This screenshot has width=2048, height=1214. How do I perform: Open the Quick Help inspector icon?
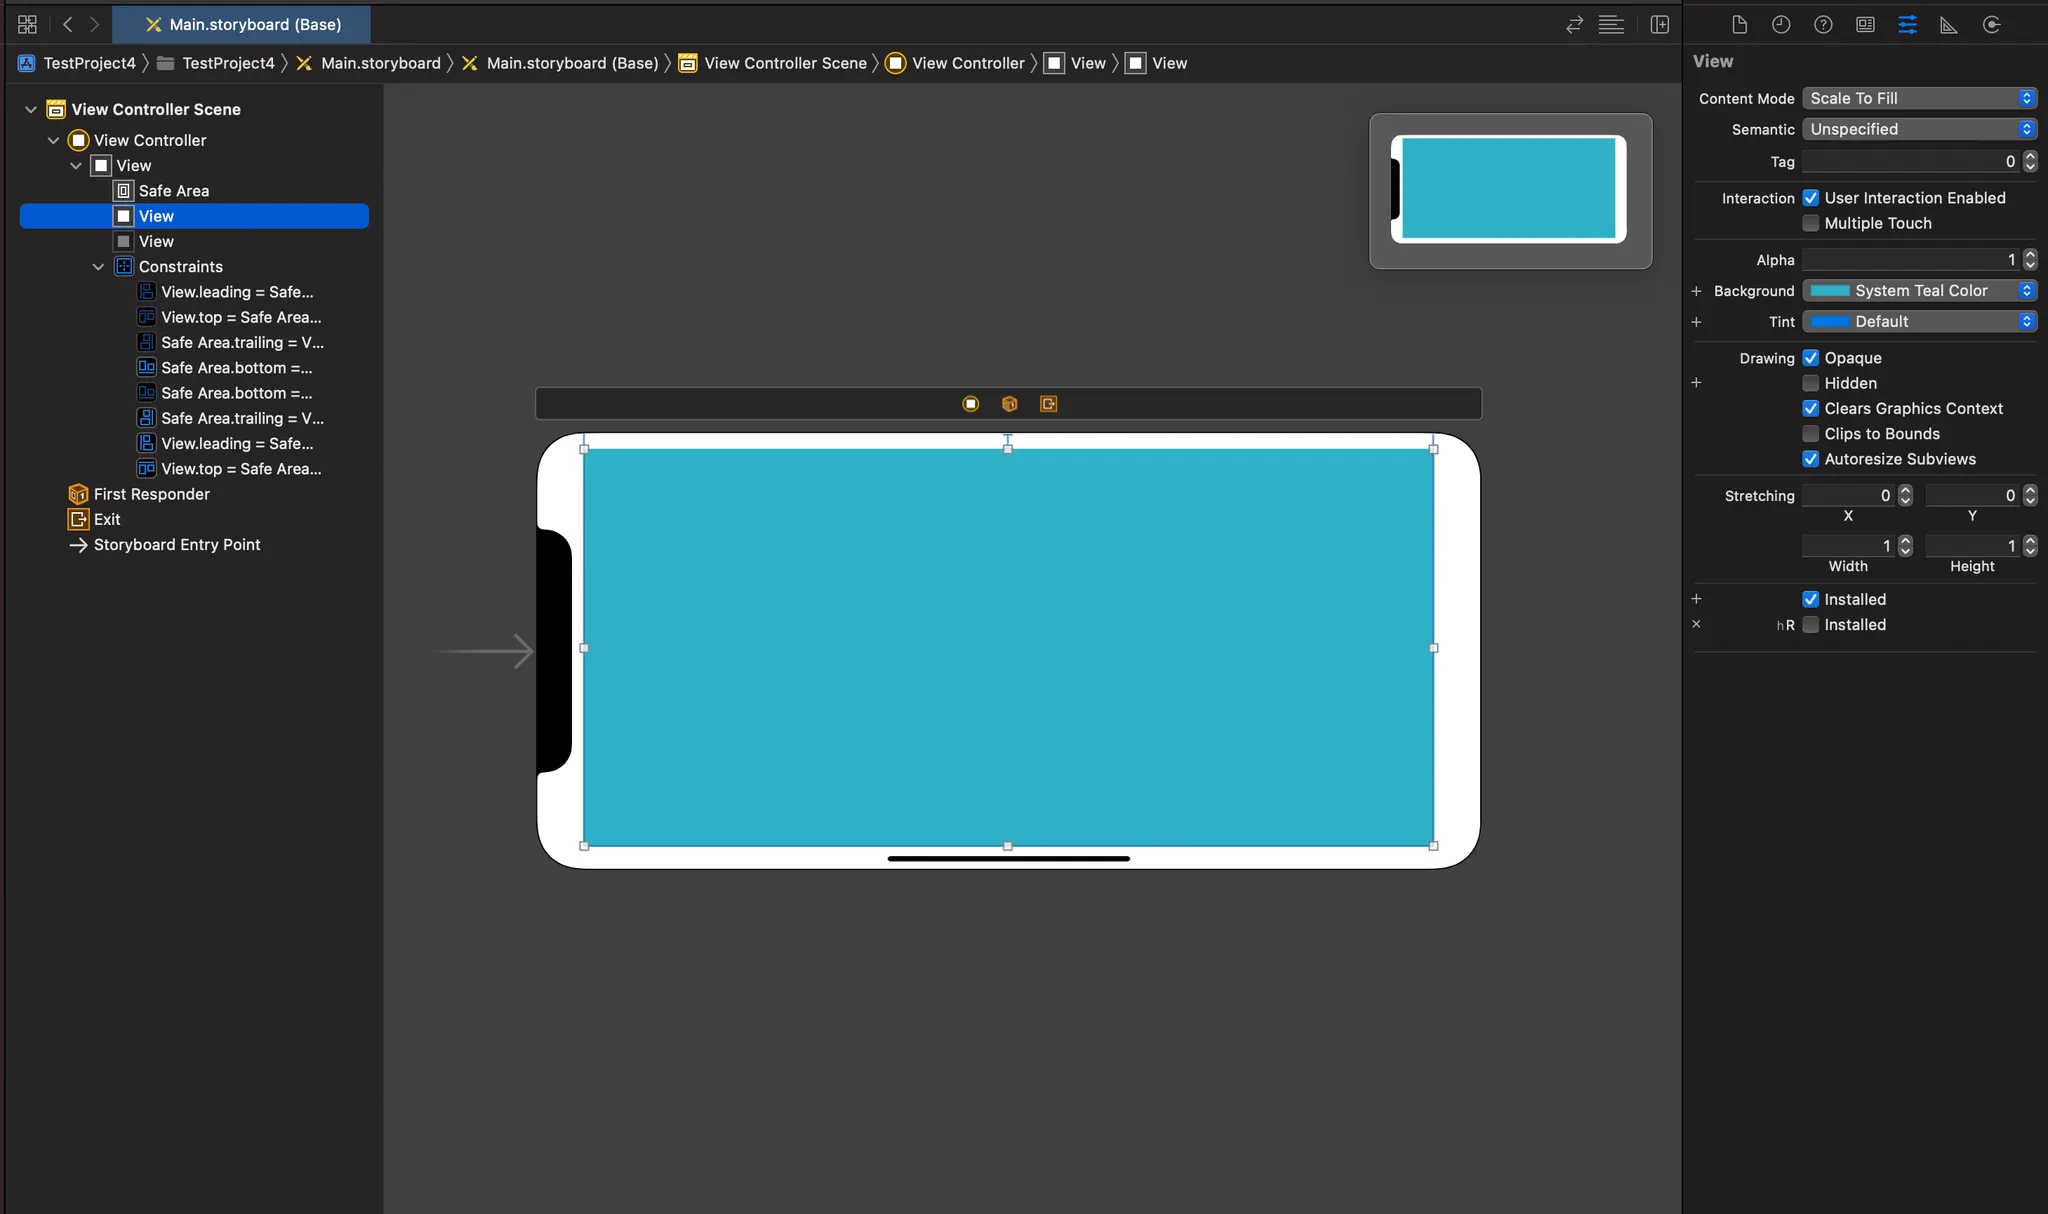click(1823, 25)
